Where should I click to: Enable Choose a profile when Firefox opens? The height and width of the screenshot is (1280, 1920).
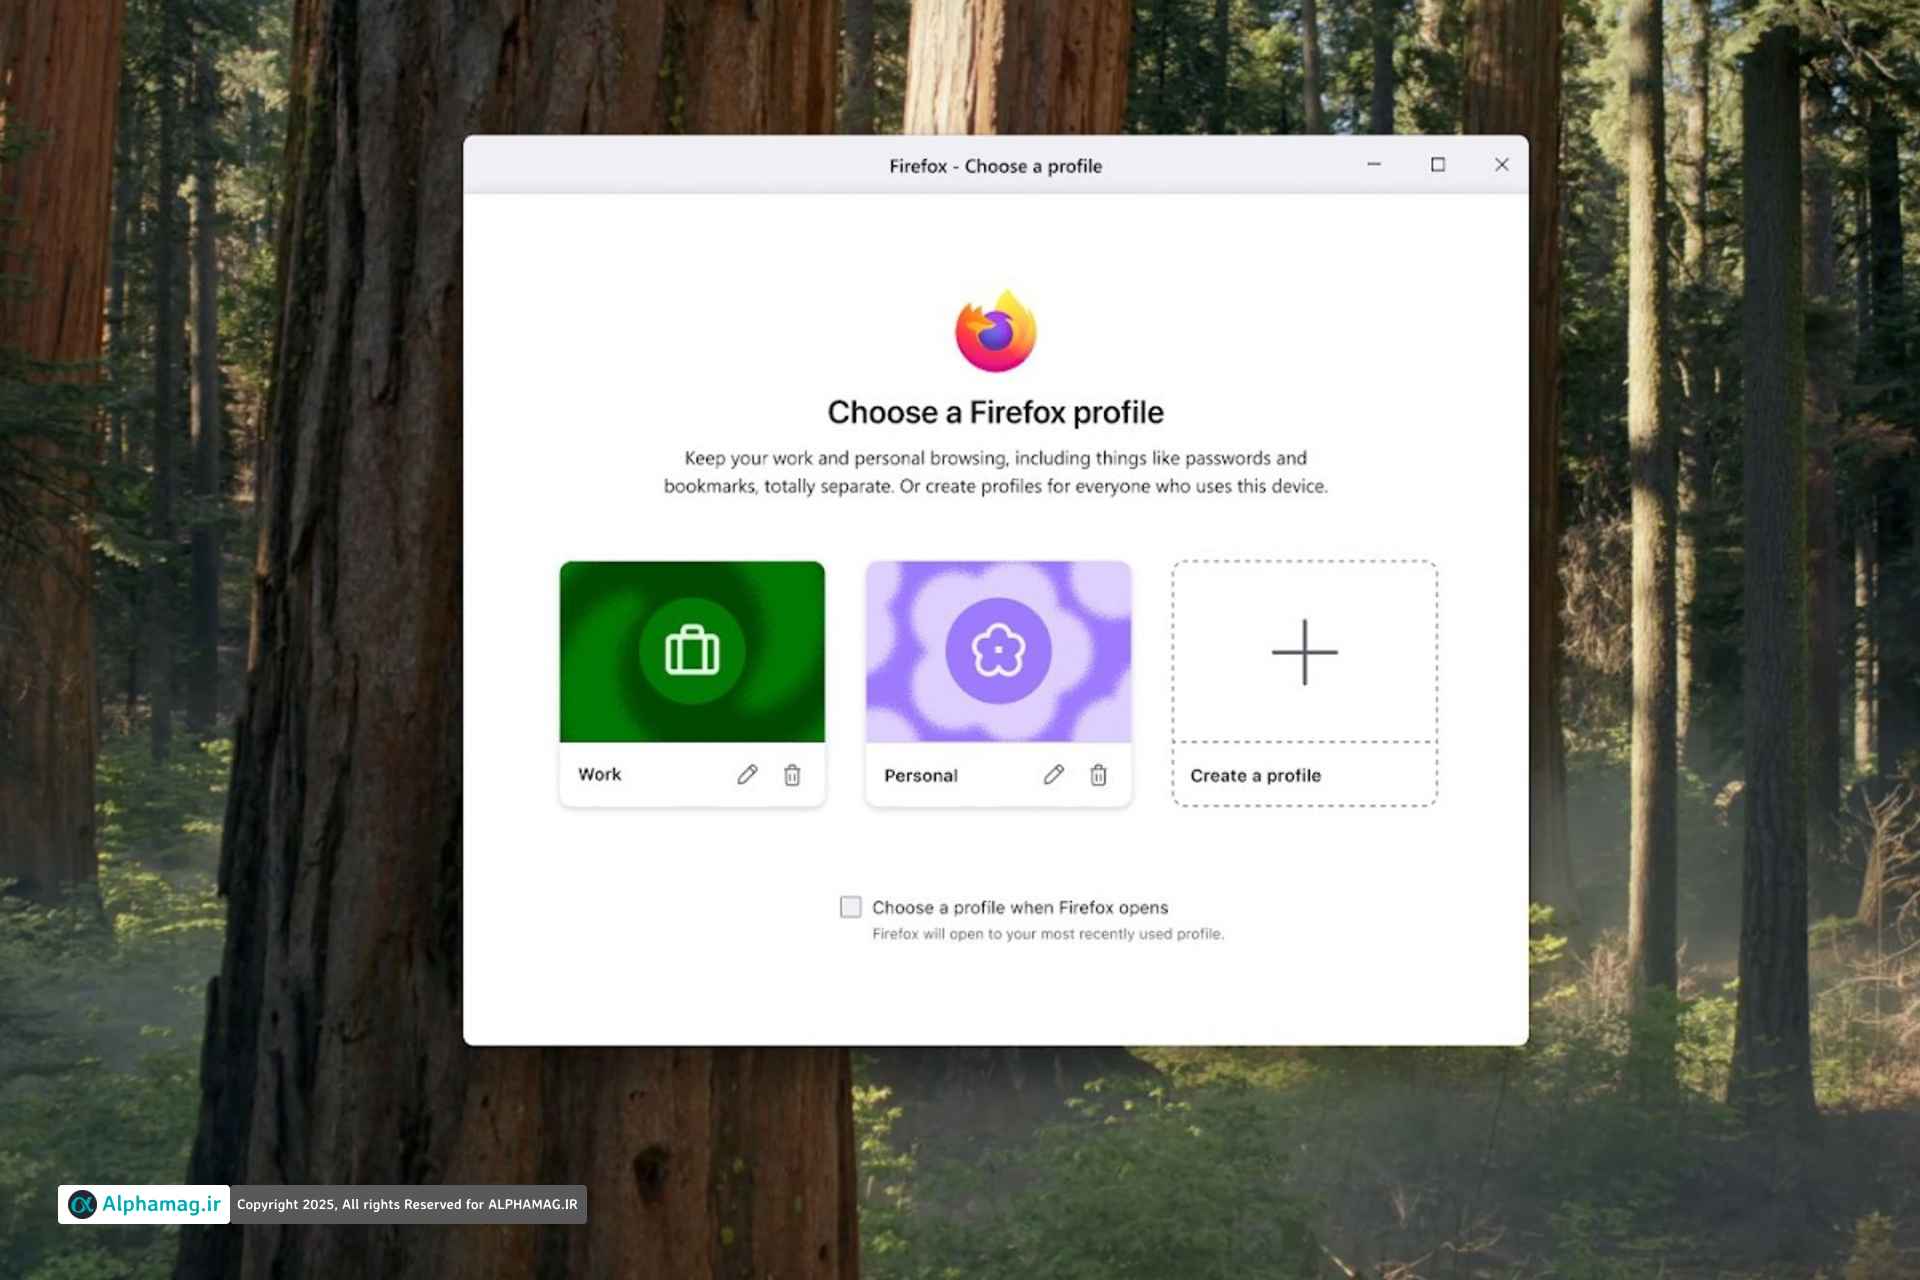click(x=850, y=907)
